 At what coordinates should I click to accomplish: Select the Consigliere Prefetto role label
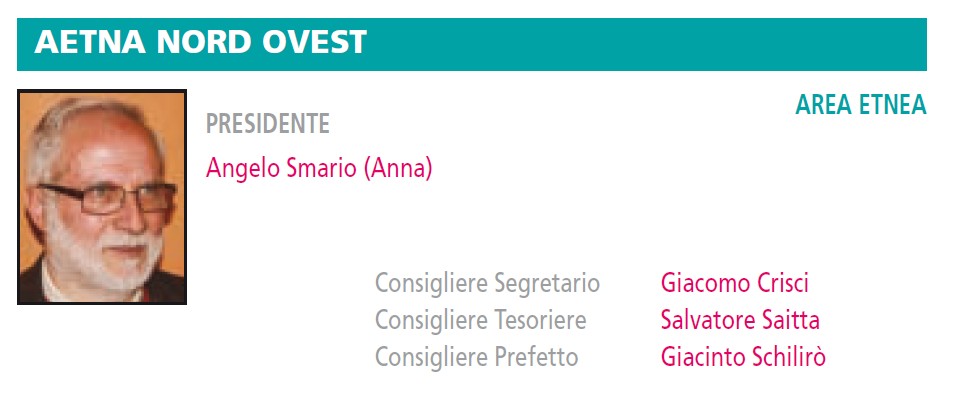coord(477,357)
